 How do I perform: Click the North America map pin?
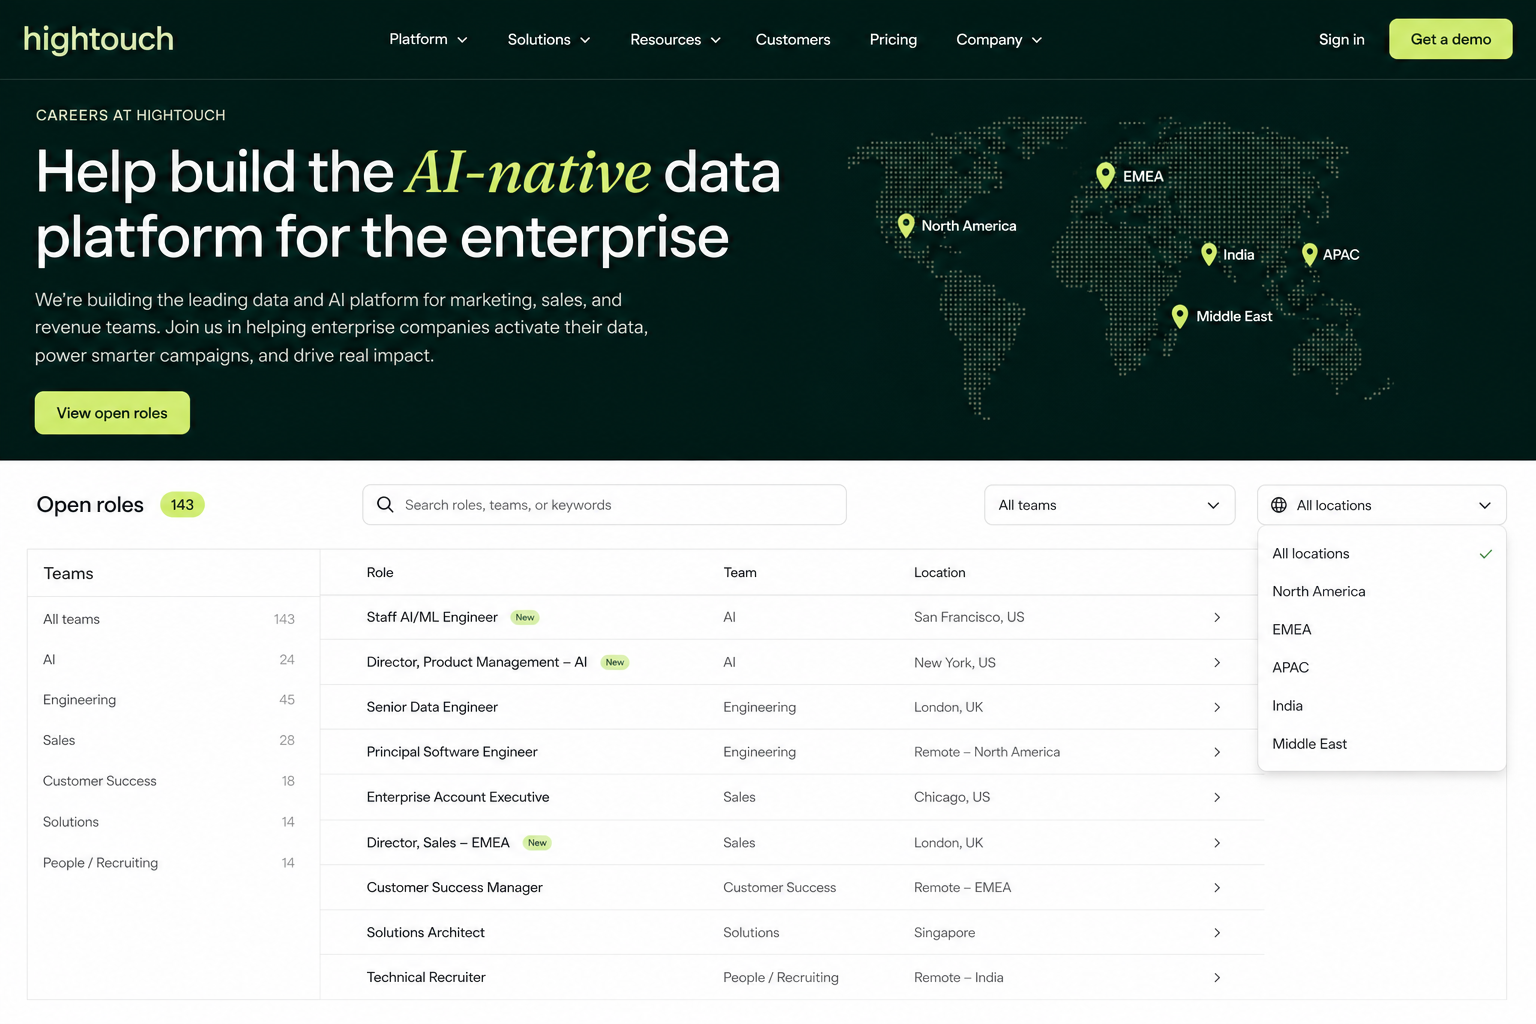click(906, 226)
